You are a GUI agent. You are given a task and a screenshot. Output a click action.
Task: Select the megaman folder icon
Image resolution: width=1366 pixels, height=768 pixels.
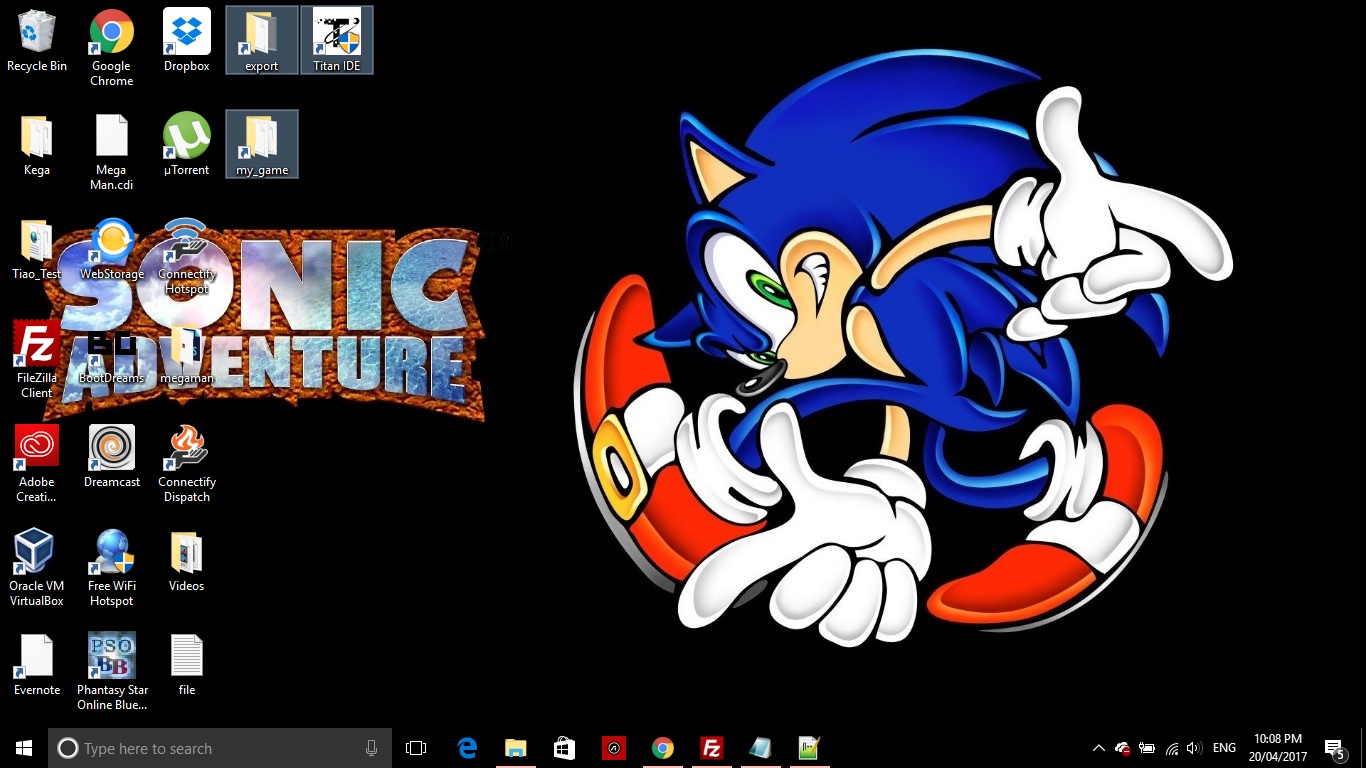point(187,352)
